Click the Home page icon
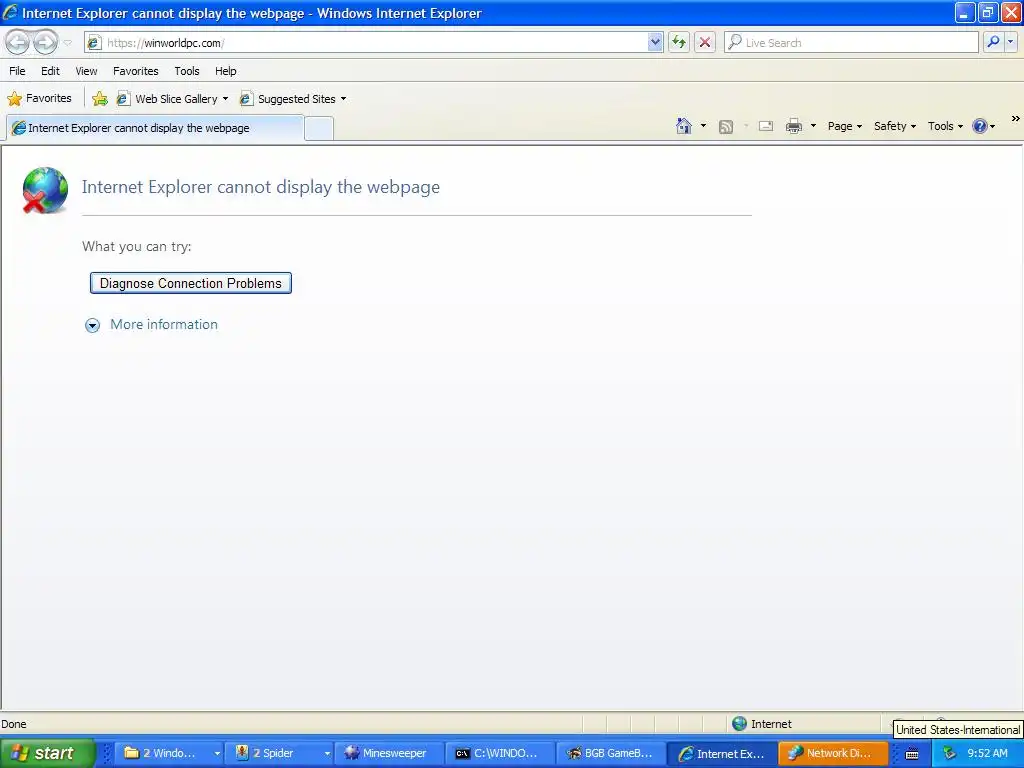 pyautogui.click(x=684, y=126)
